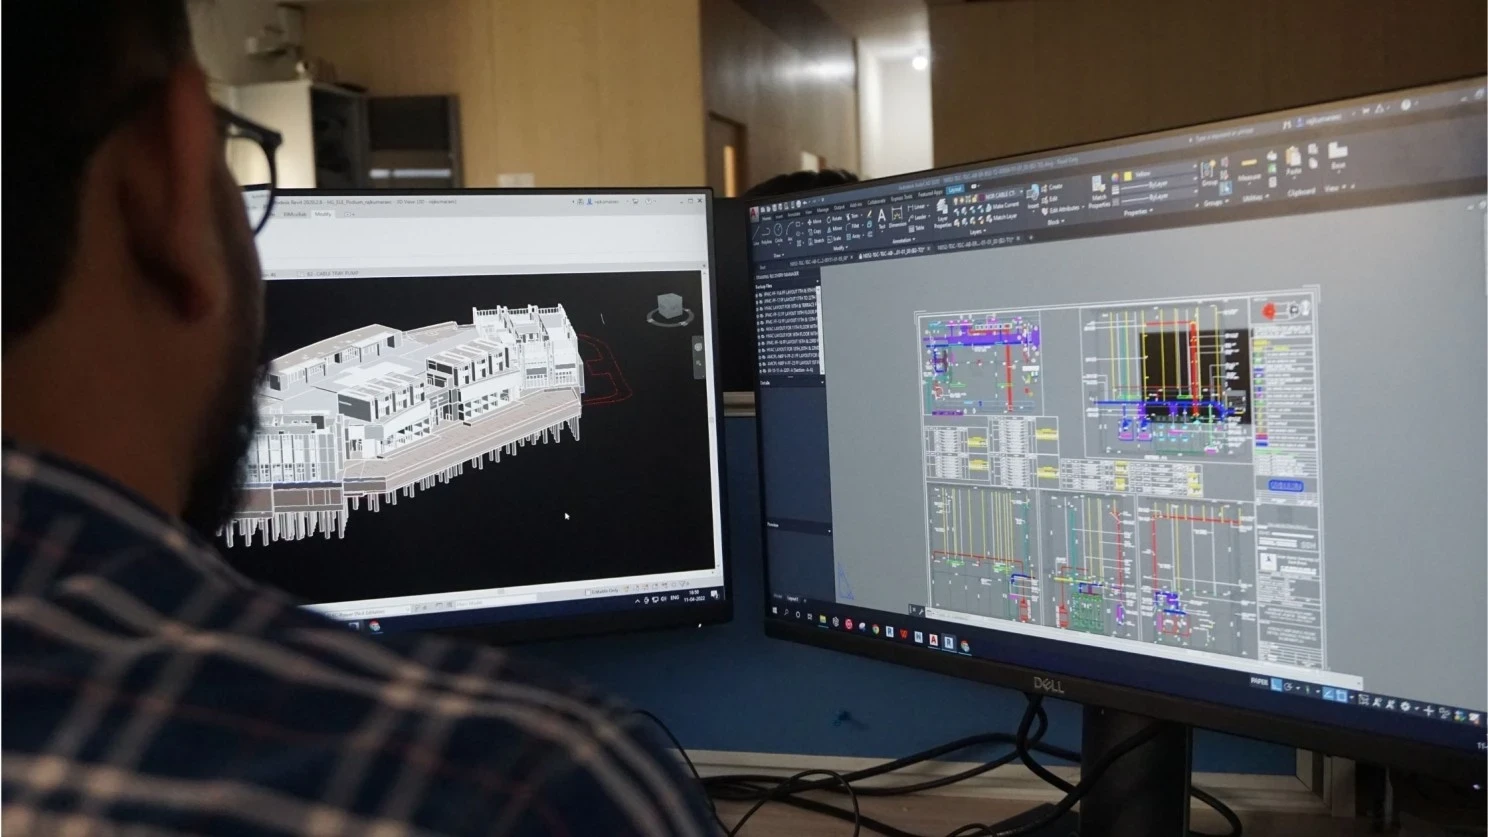
Task: Select the Line tool in AutoCAD
Action: pyautogui.click(x=756, y=233)
